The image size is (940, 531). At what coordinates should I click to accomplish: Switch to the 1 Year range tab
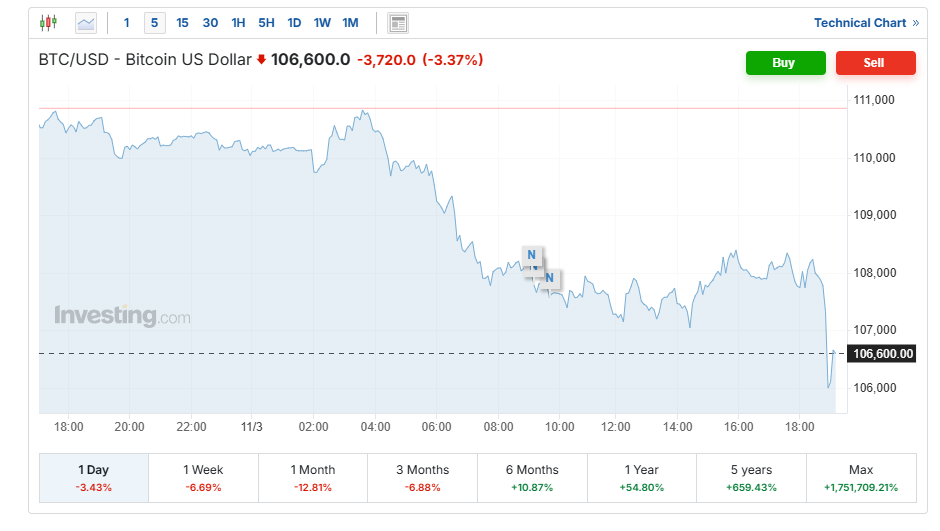point(641,477)
